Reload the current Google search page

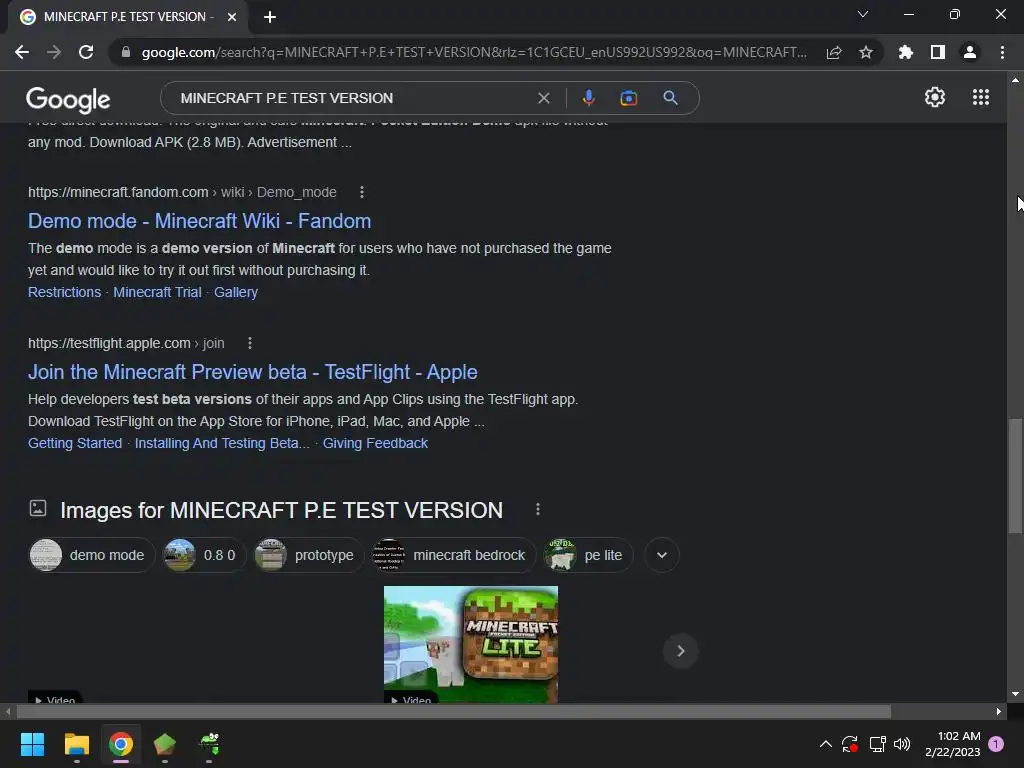tap(86, 52)
